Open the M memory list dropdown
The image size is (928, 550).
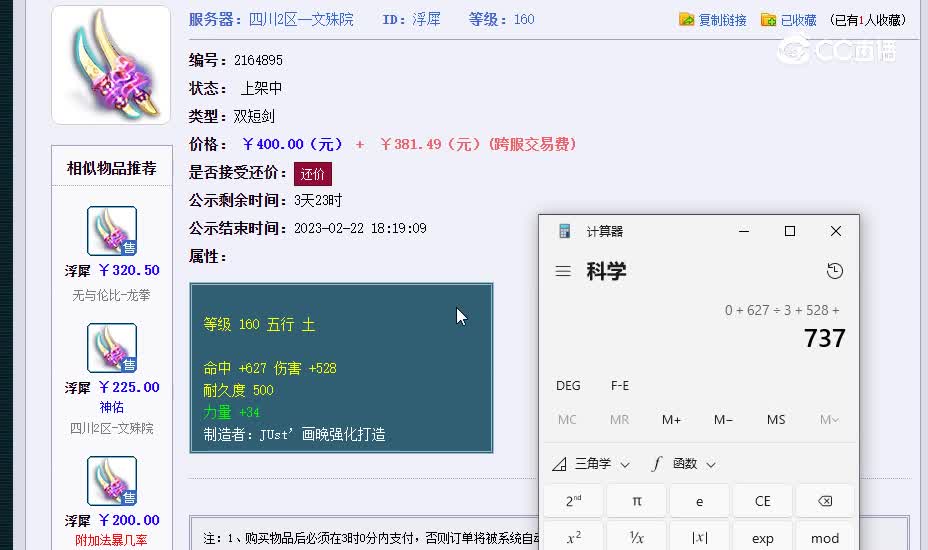click(829, 420)
